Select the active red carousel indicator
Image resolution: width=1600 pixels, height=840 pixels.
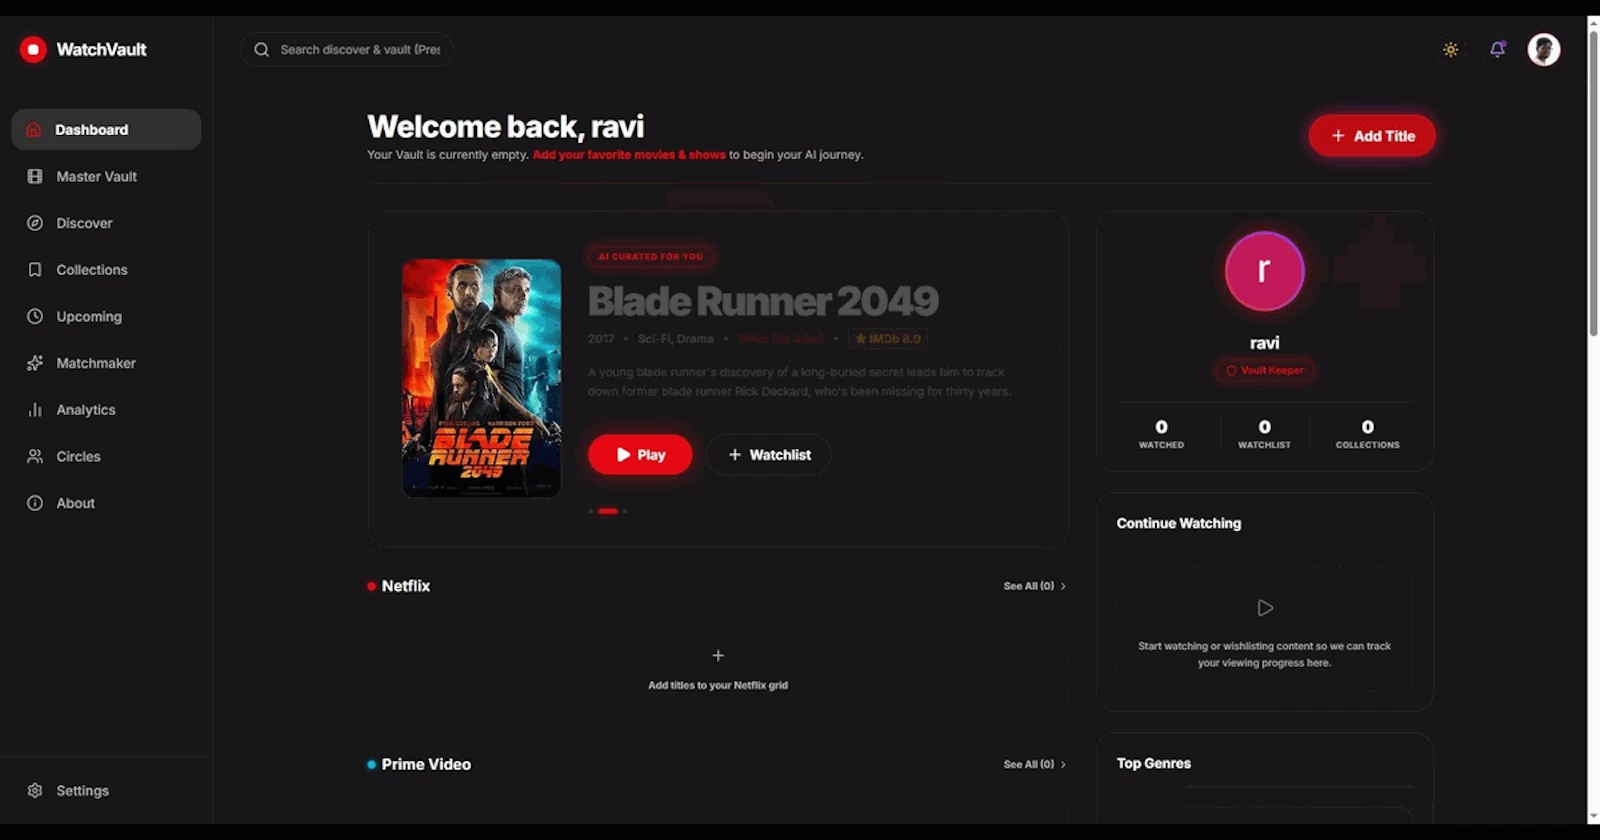tap(608, 511)
